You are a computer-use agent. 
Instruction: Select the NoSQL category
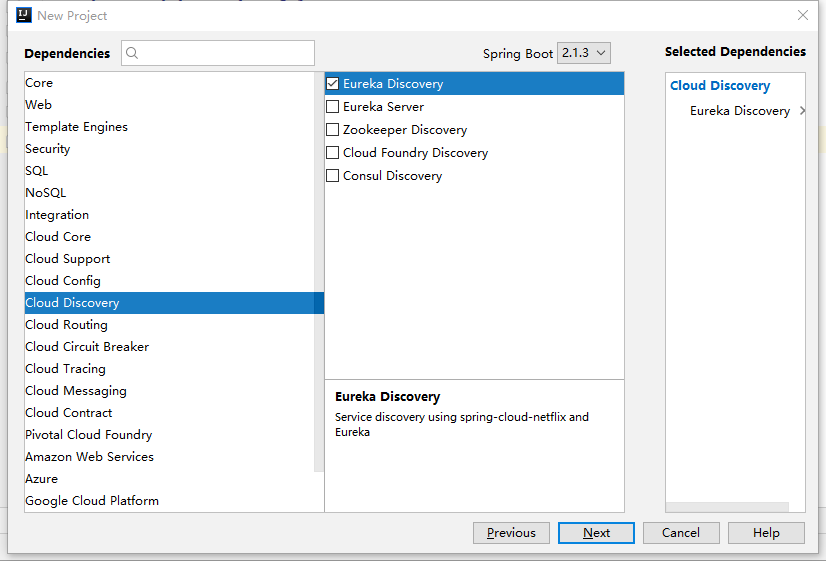pyautogui.click(x=169, y=193)
